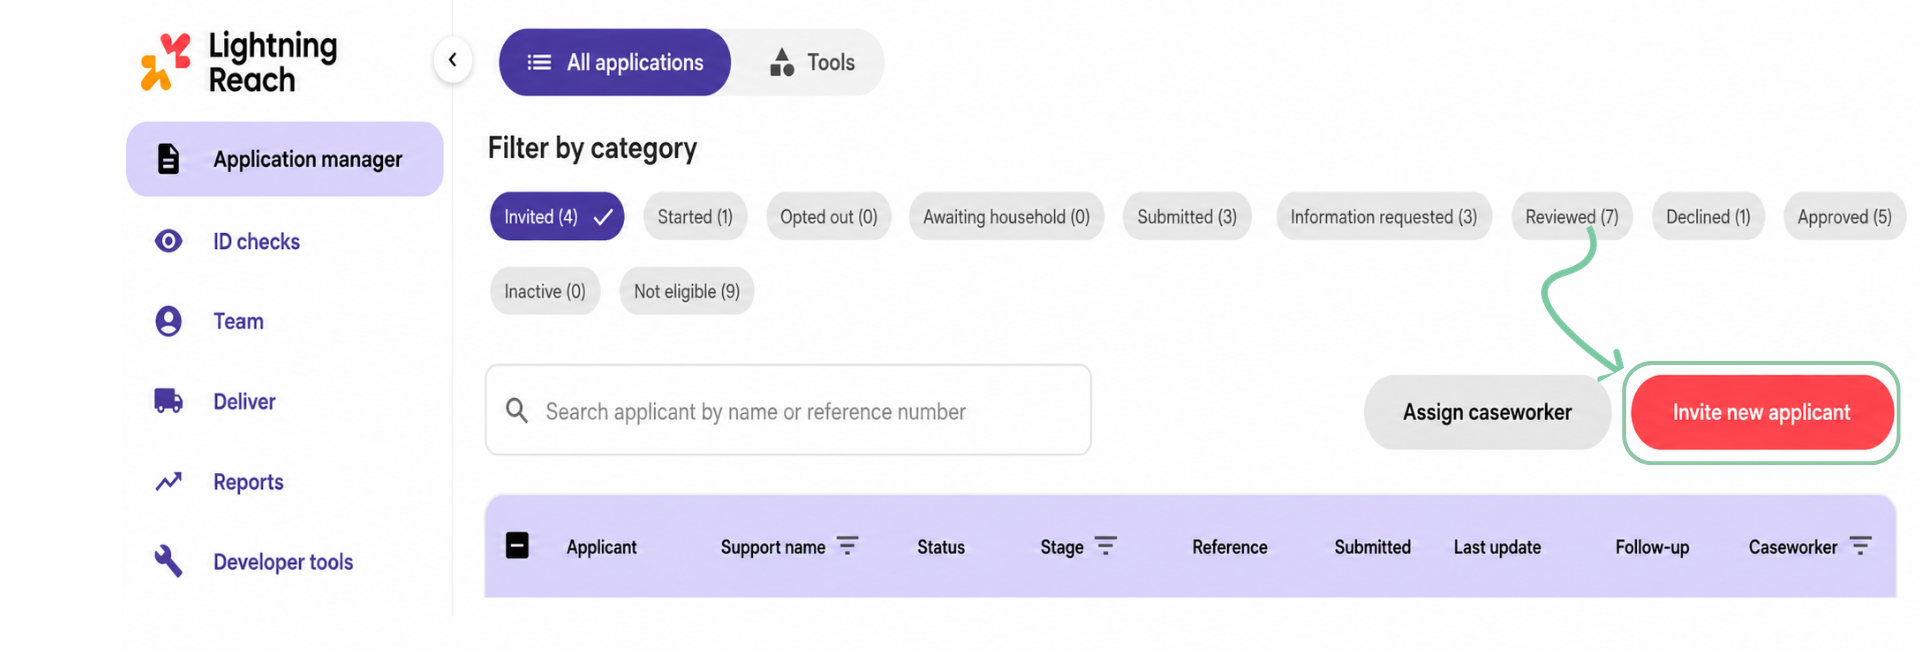Click the Assign caseworker button
The width and height of the screenshot is (1920, 650).
(x=1487, y=412)
